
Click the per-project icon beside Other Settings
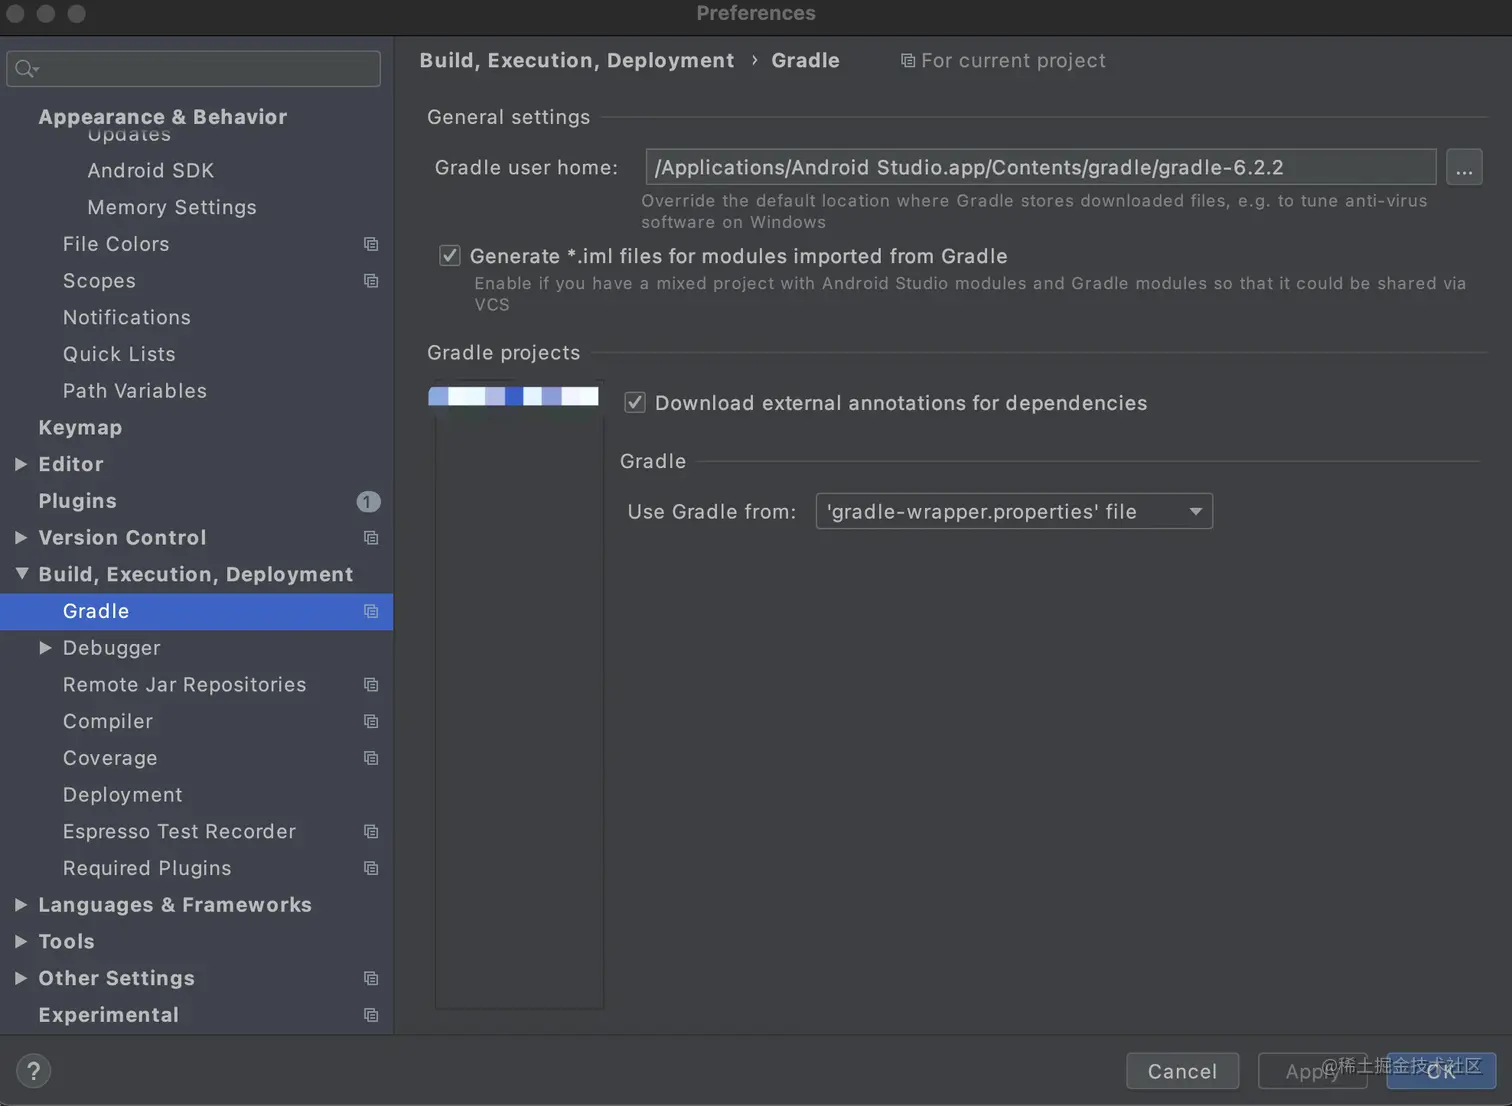371,978
